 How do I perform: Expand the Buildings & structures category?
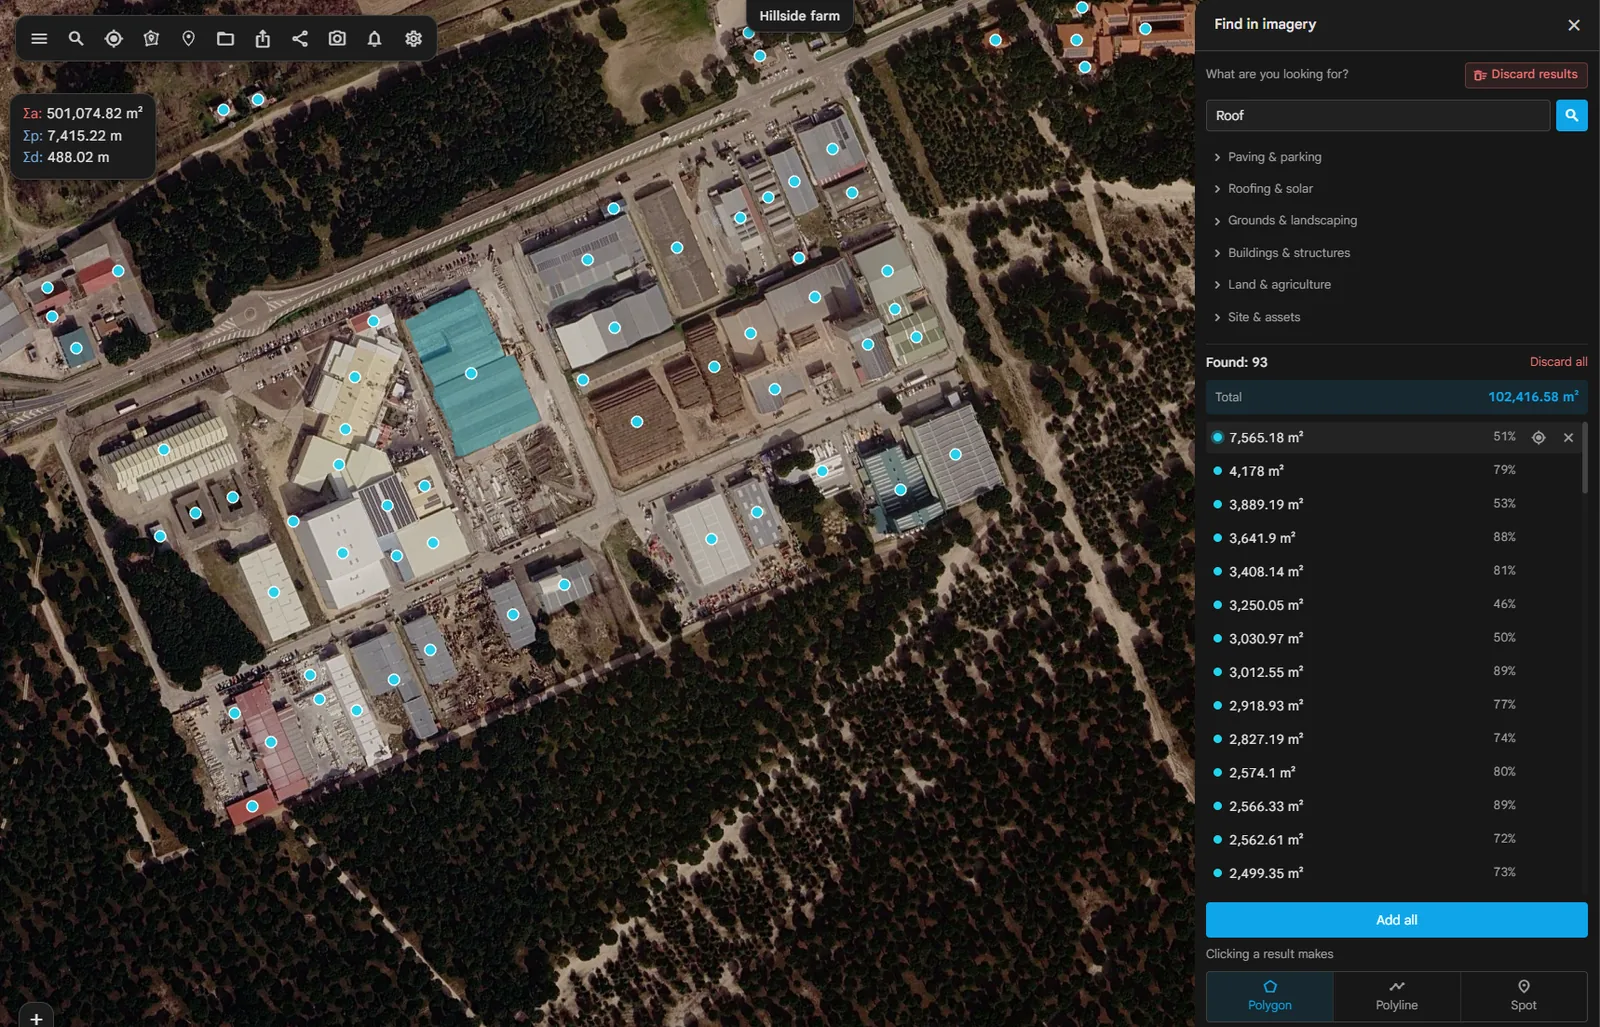click(x=1281, y=253)
